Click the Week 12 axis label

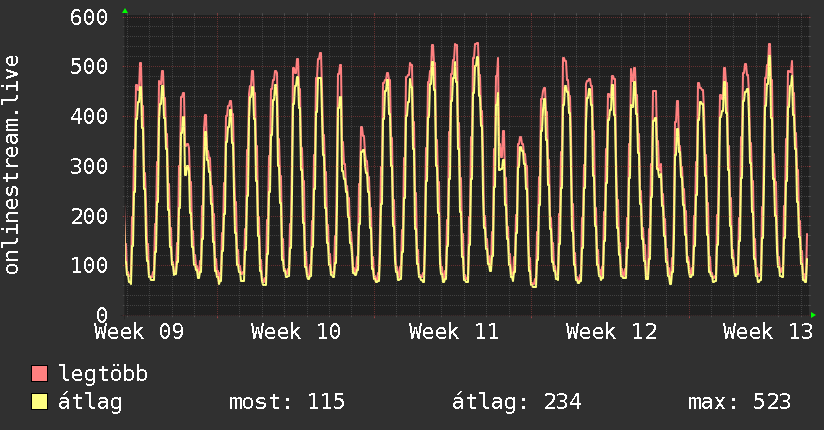click(611, 332)
